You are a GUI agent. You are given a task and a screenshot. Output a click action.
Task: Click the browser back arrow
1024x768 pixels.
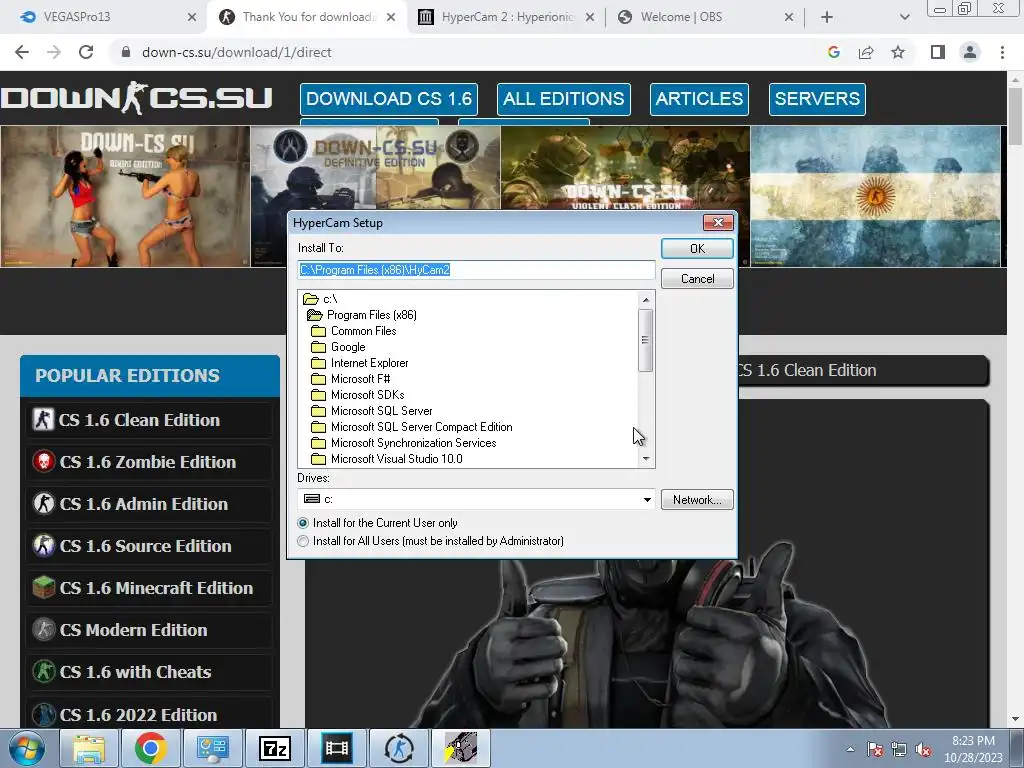coord(22,52)
